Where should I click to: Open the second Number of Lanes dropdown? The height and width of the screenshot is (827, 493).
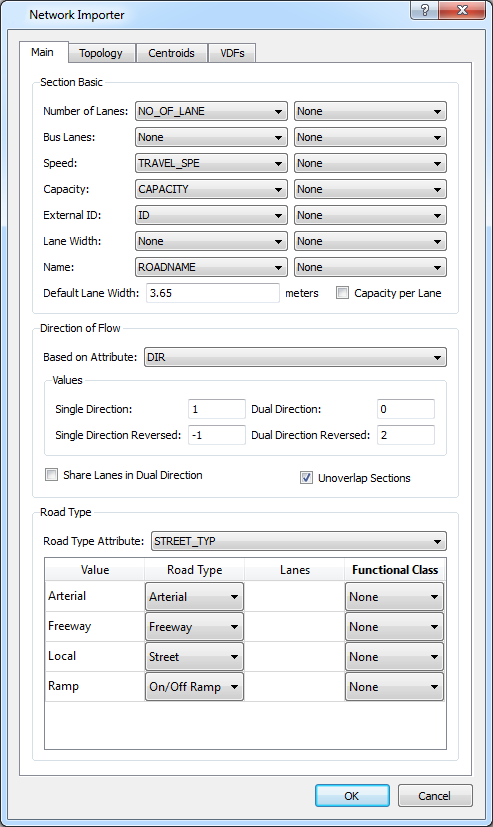coord(370,111)
